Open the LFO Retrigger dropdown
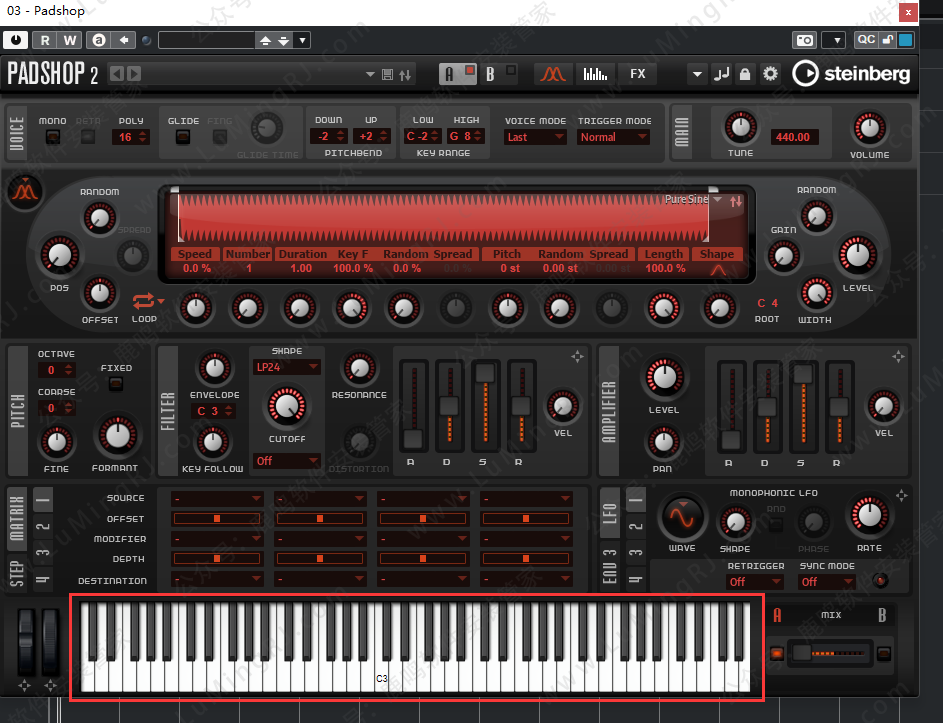The height and width of the screenshot is (723, 943). pos(755,582)
